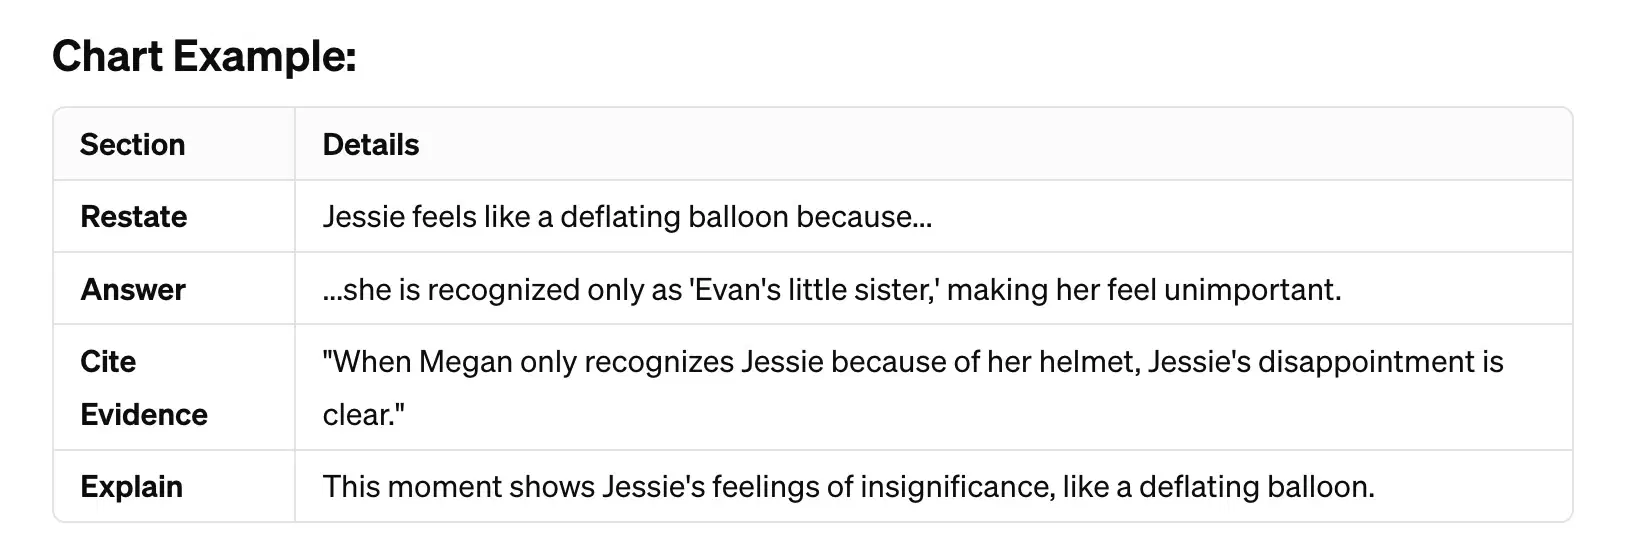Screen dimensions: 1630x554
Task: Click the 'Answer' row label
Action: (132, 290)
